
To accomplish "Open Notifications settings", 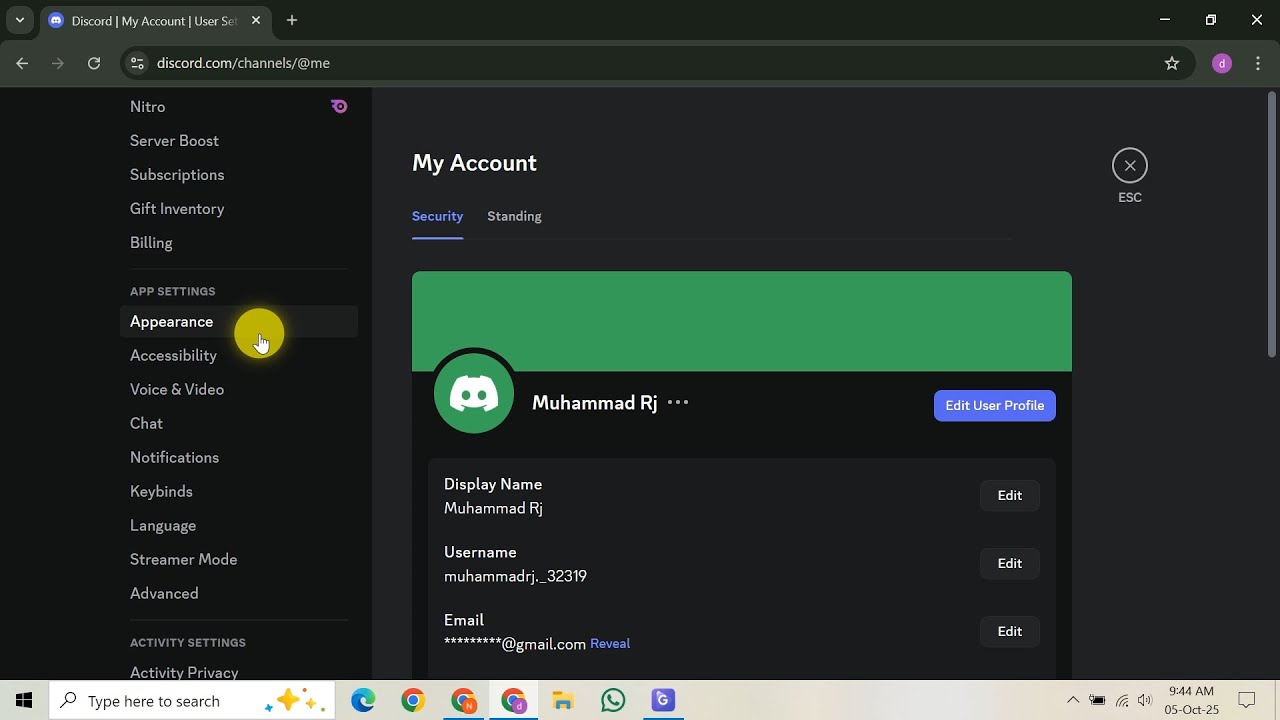I will click(239, 458).
